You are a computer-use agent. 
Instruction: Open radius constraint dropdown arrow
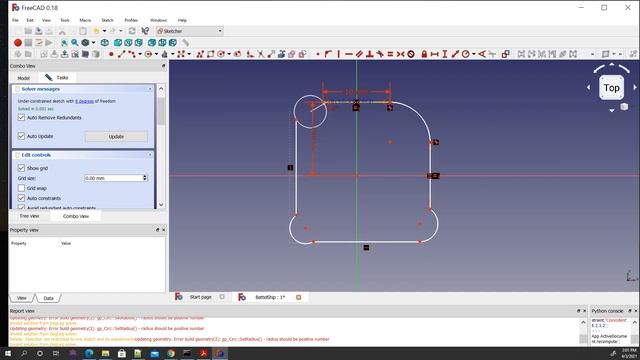(473, 54)
